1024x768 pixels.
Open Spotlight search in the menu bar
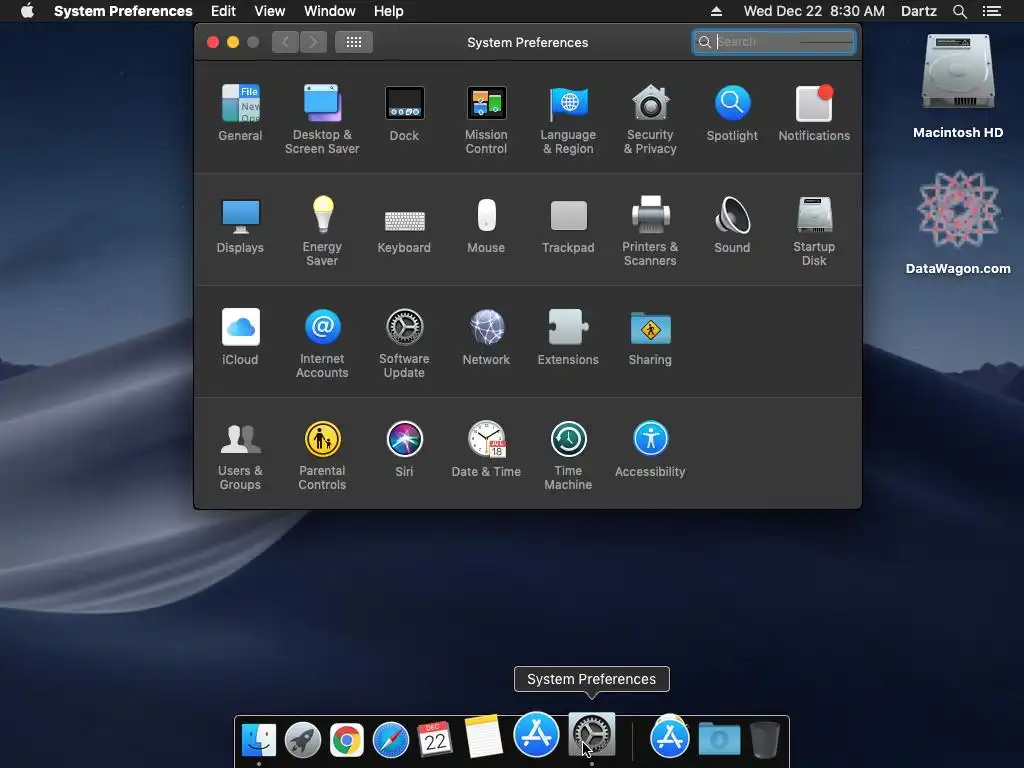point(959,11)
